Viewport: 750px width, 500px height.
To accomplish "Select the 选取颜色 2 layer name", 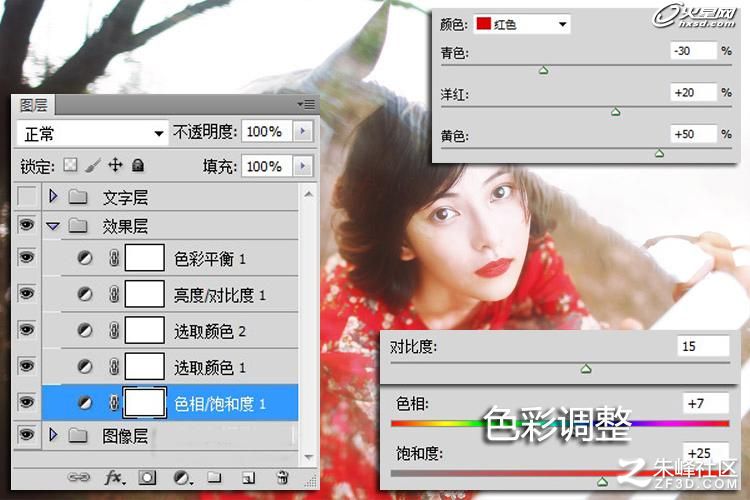I will tap(210, 331).
